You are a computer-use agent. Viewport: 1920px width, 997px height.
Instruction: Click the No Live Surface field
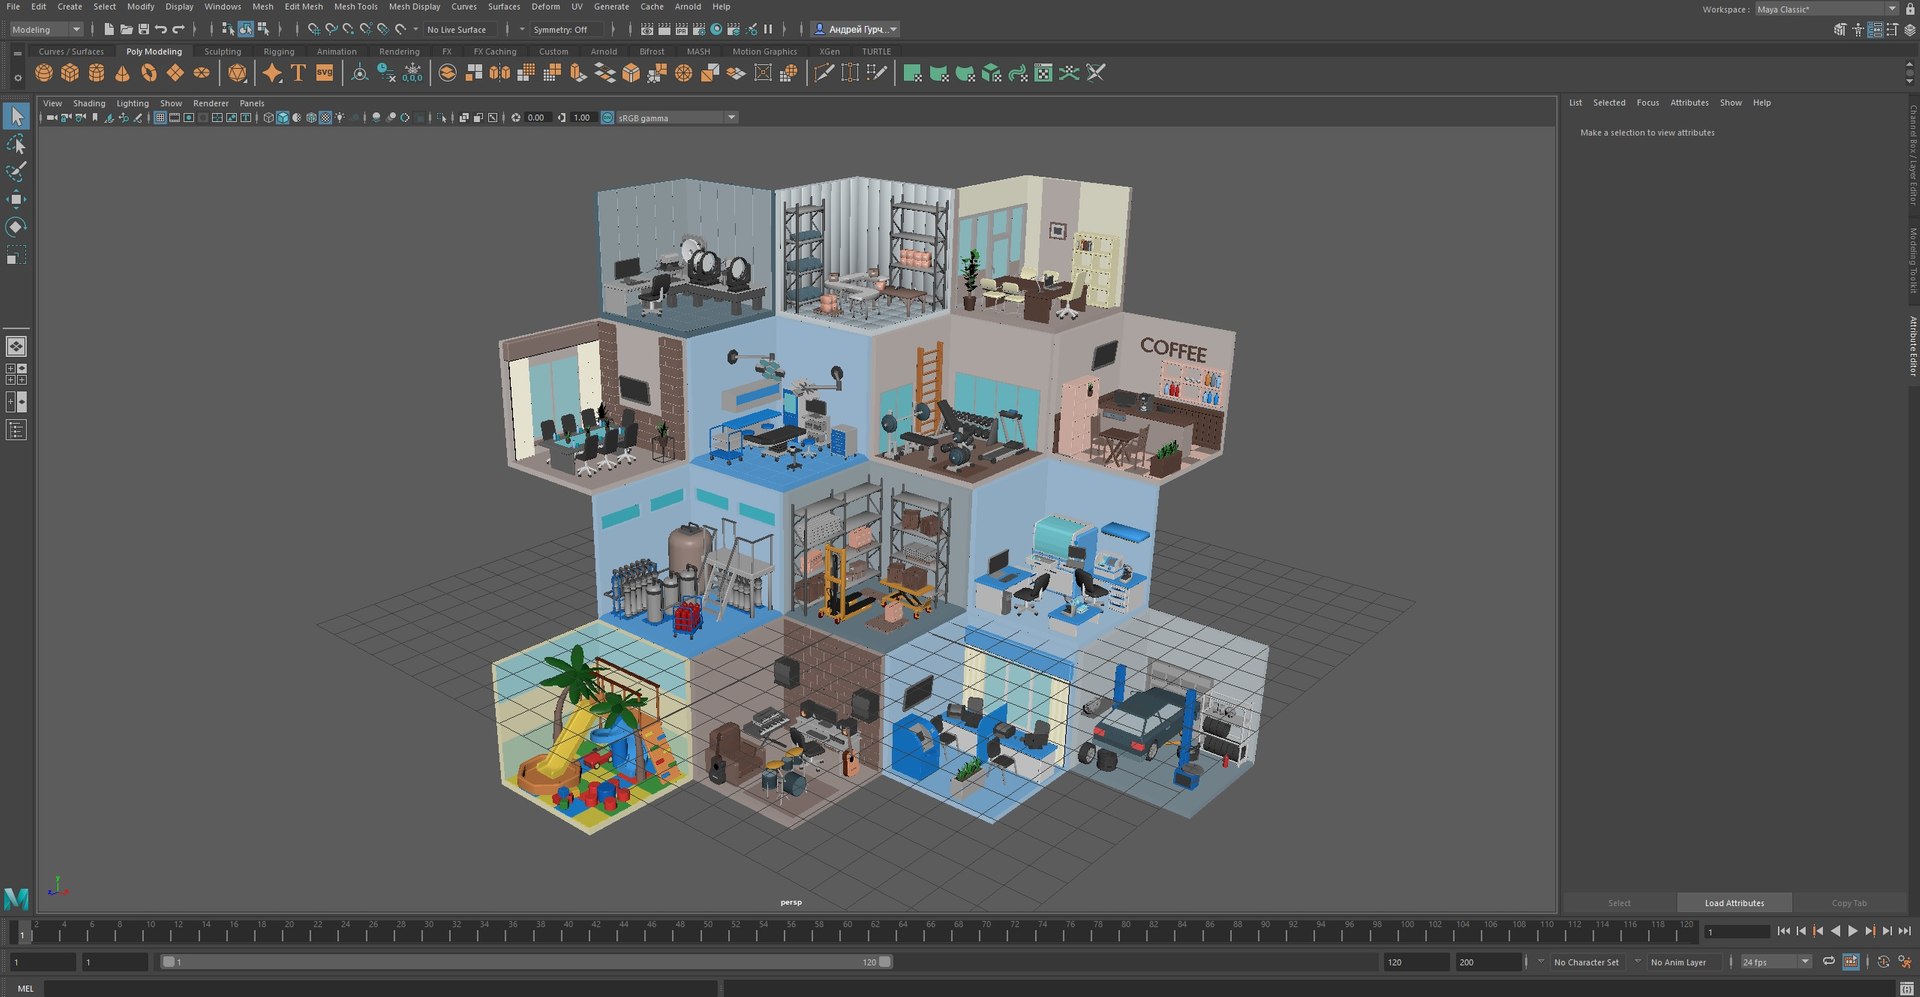coord(461,29)
